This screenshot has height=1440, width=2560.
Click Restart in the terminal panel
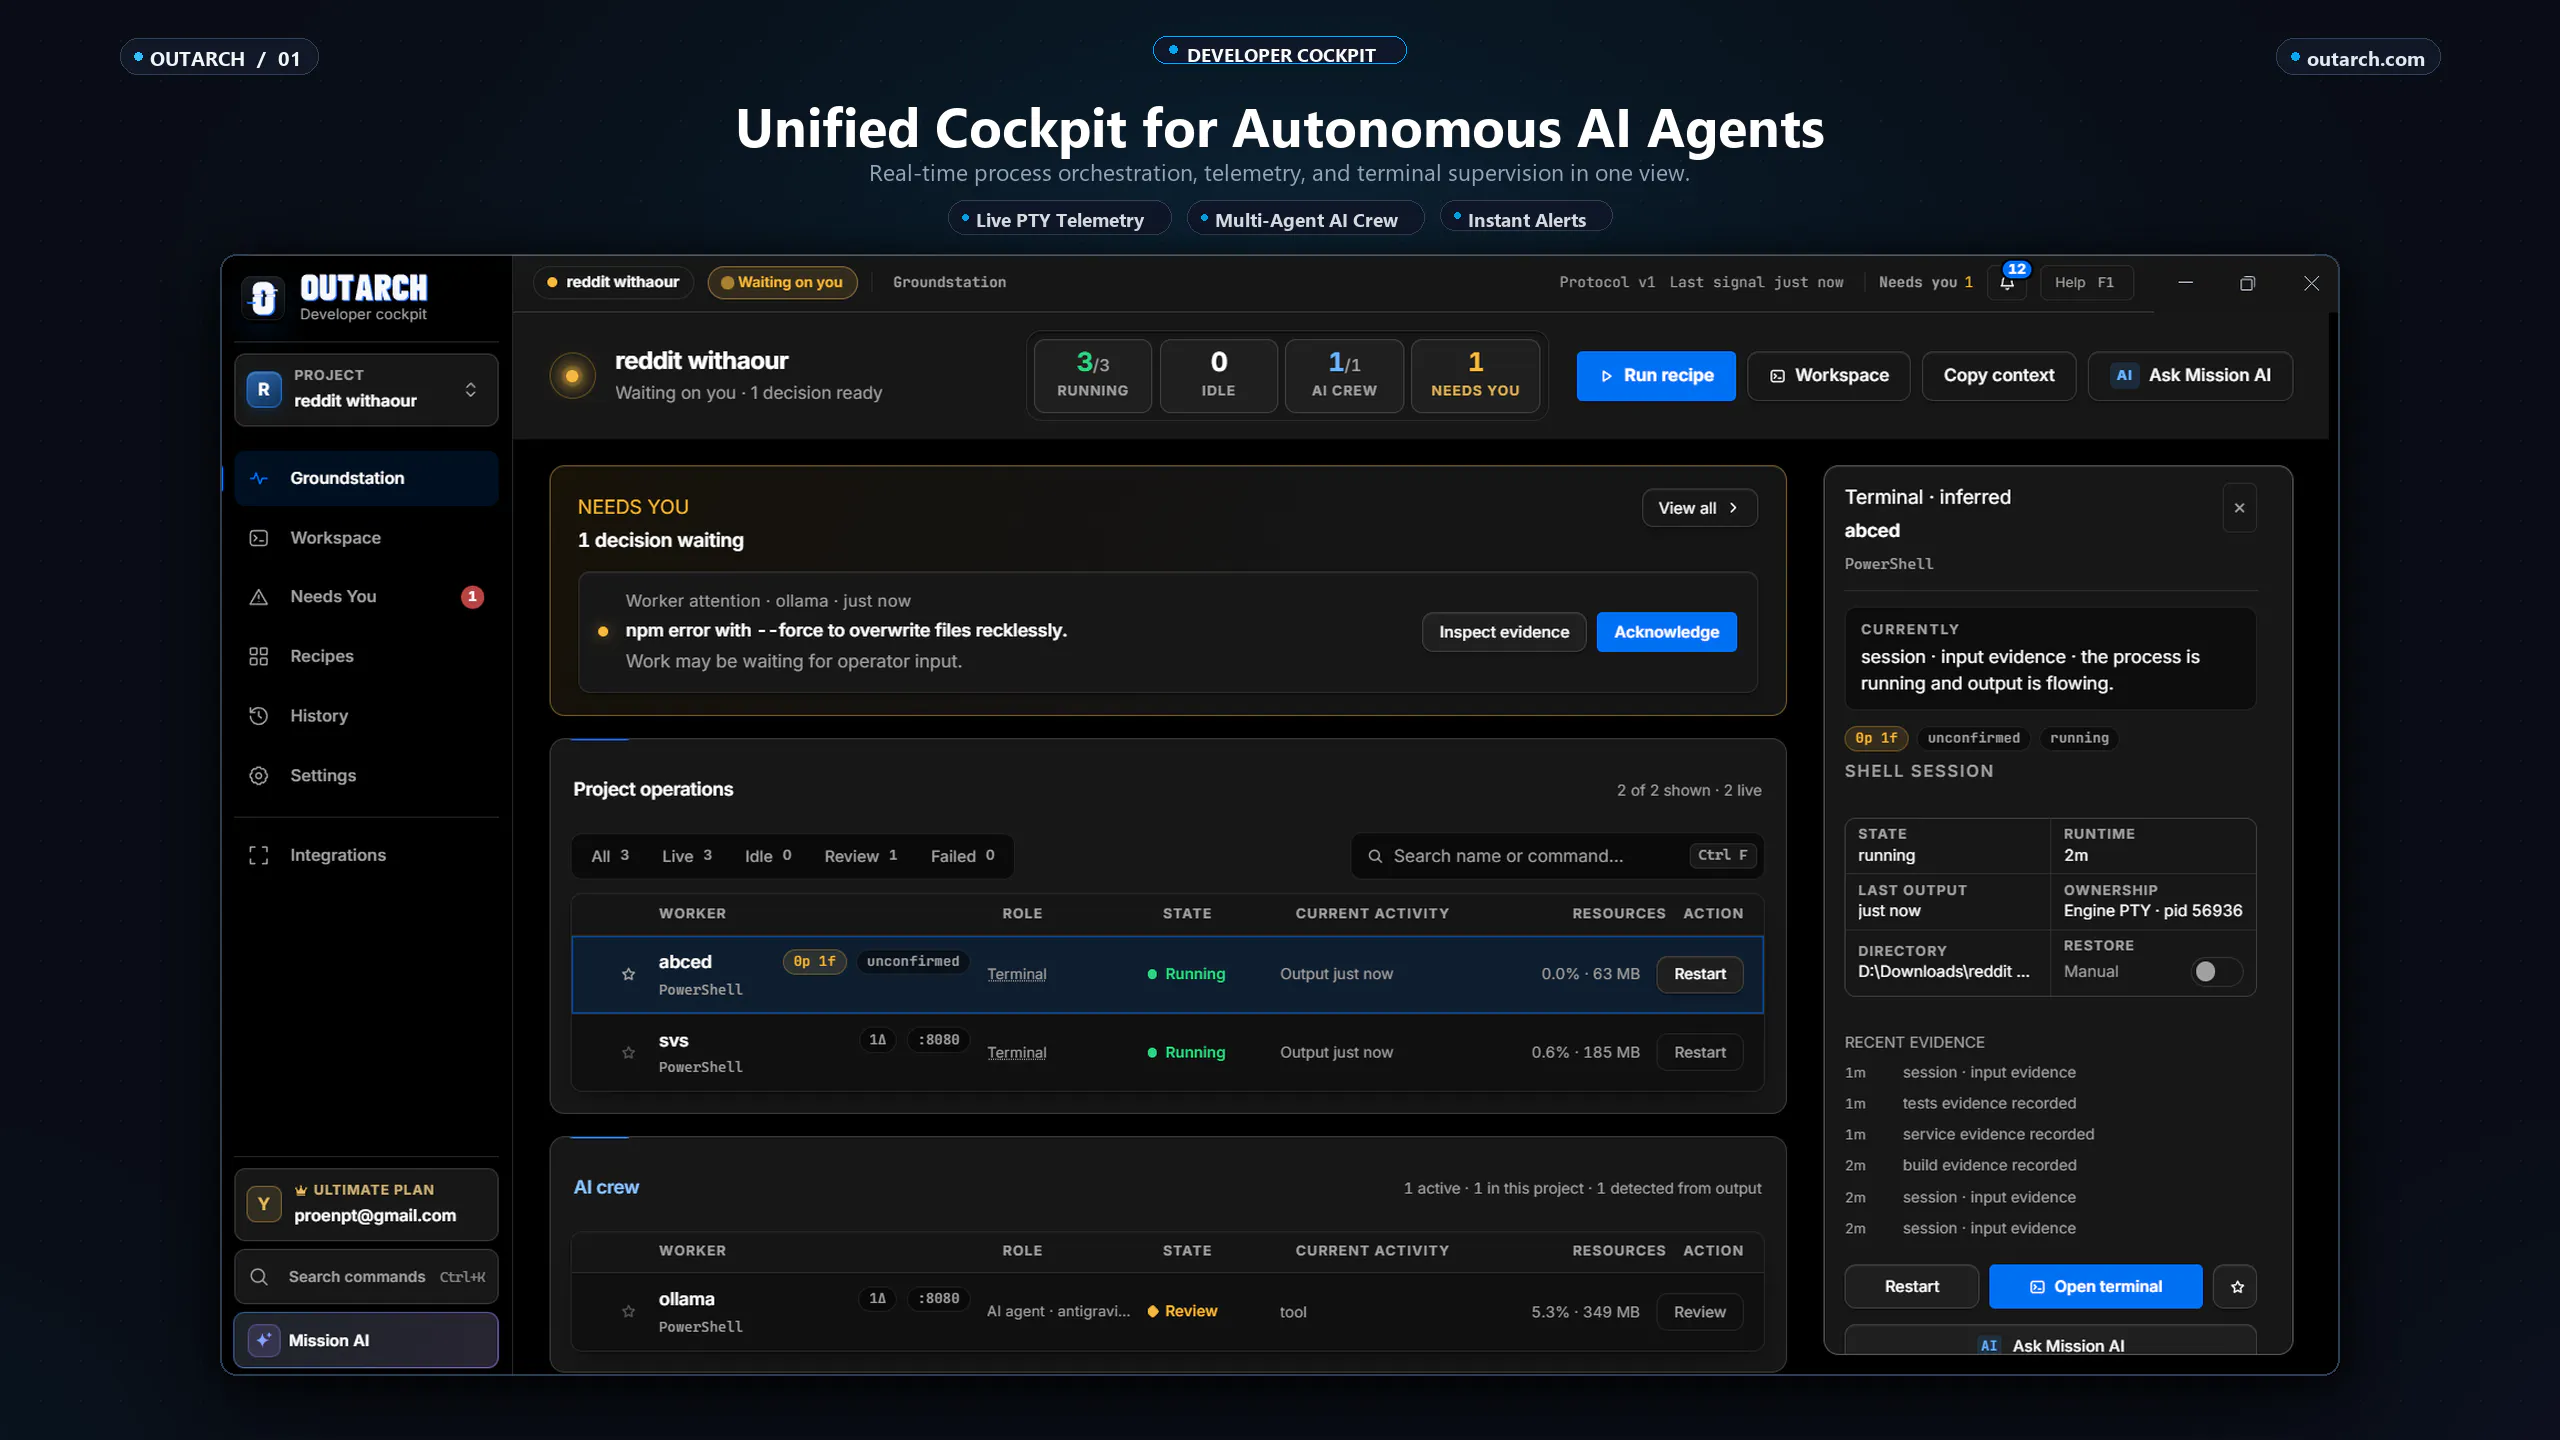(1911, 1287)
